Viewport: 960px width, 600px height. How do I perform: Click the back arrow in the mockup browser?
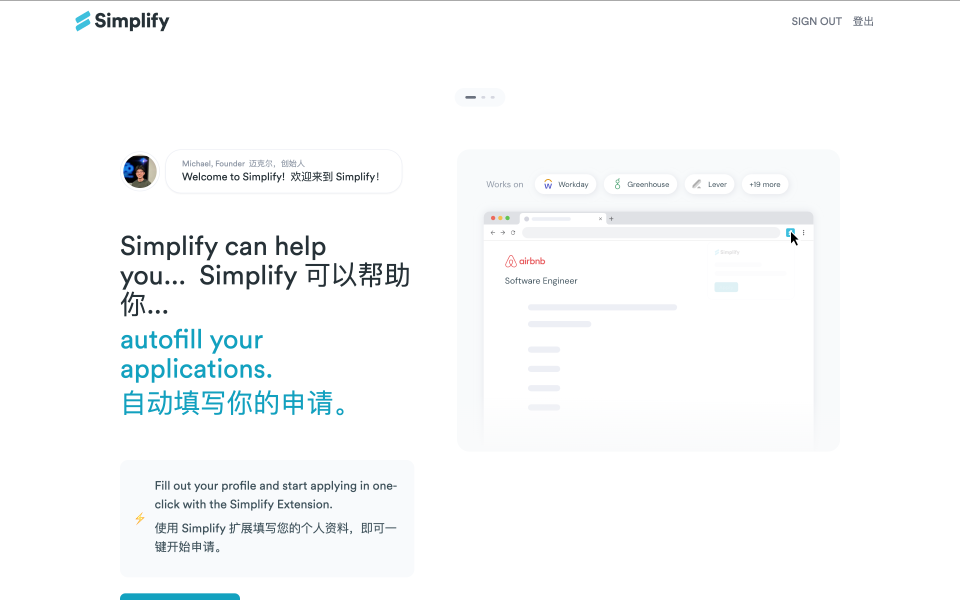click(493, 232)
